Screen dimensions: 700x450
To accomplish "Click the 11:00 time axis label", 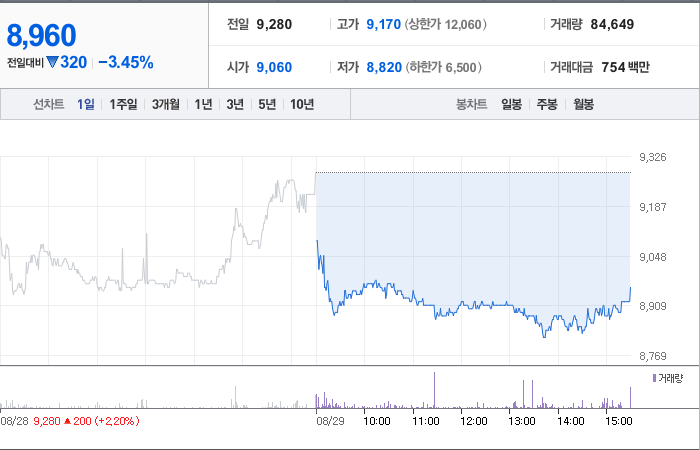I will coord(426,421).
